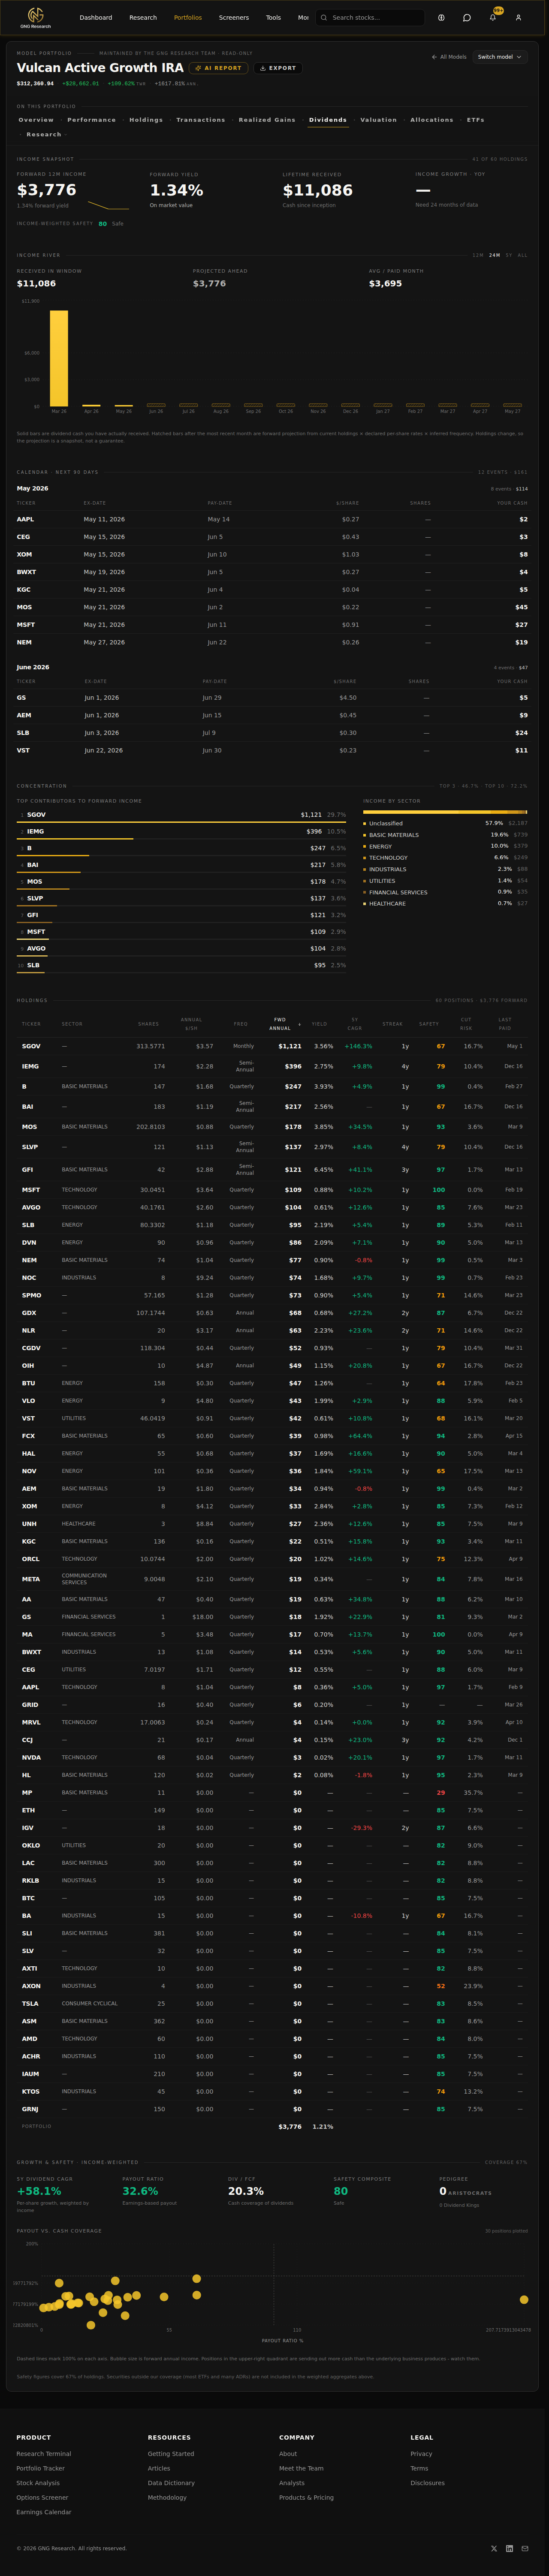Go back to All Models
Viewport: 549px width, 2576px height.
pos(449,57)
